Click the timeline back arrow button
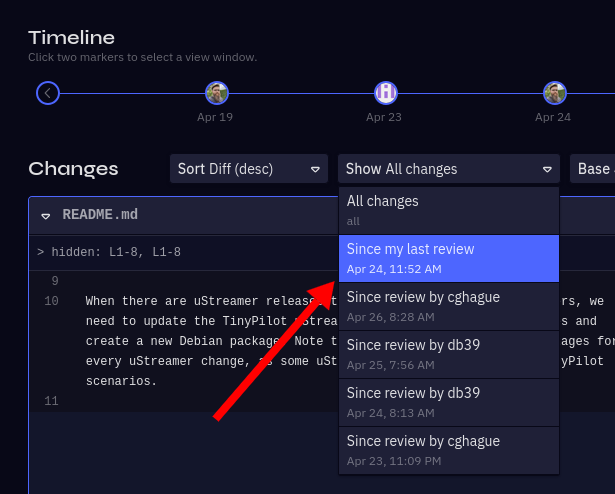This screenshot has width=615, height=494. [48, 93]
